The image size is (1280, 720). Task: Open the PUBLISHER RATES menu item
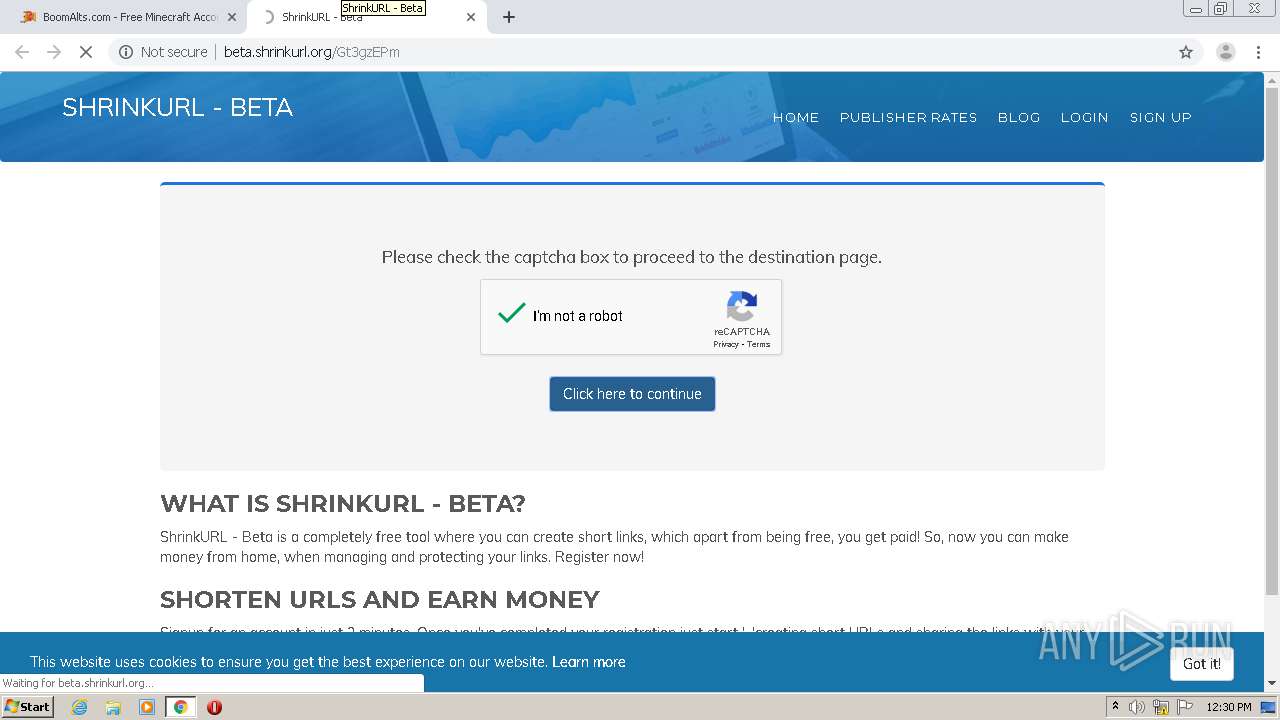[x=908, y=117]
